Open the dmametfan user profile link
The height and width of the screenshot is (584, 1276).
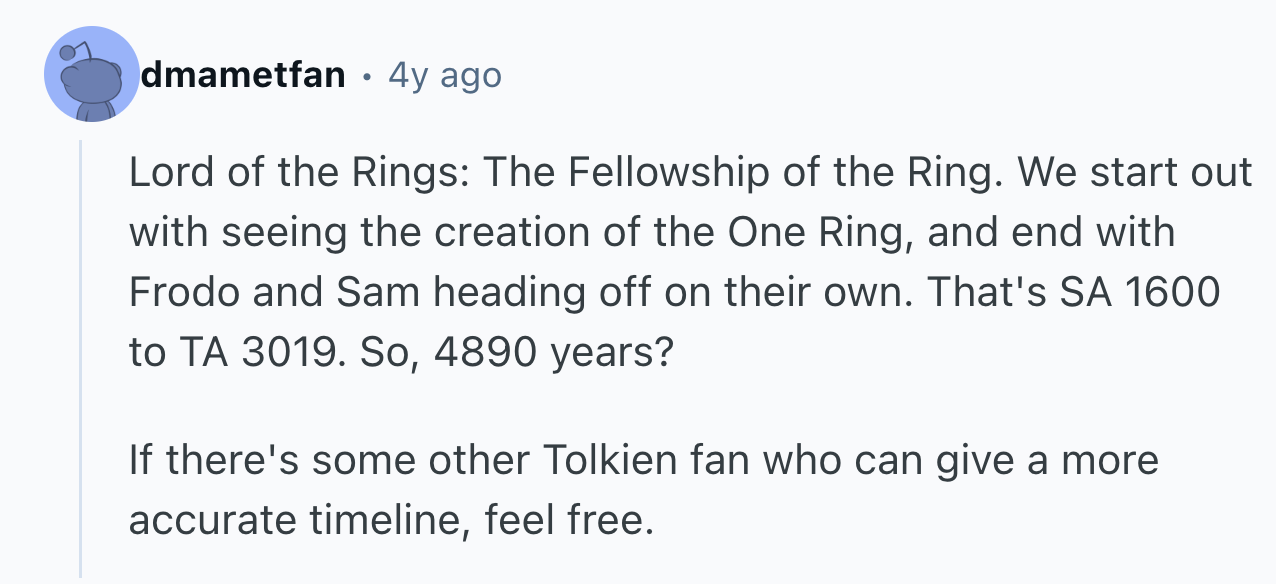(x=243, y=75)
